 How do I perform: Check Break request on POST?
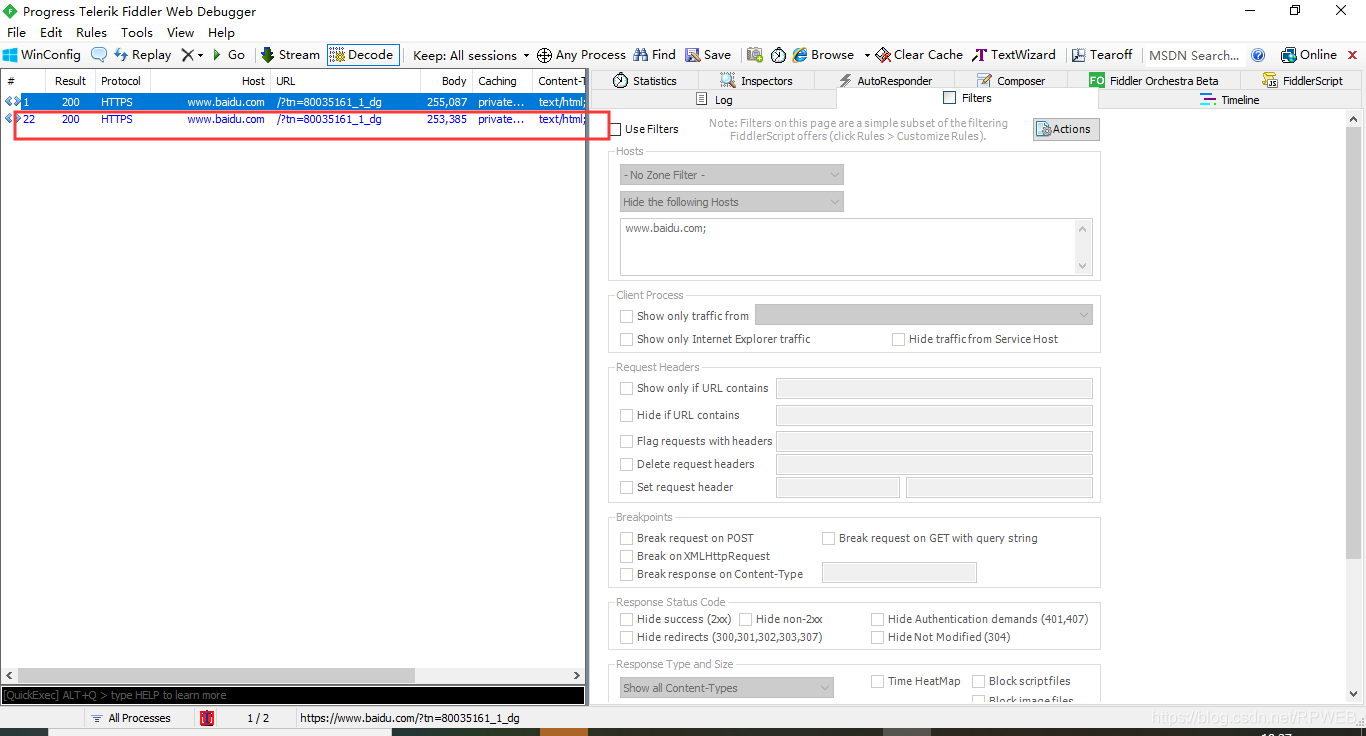pos(626,538)
